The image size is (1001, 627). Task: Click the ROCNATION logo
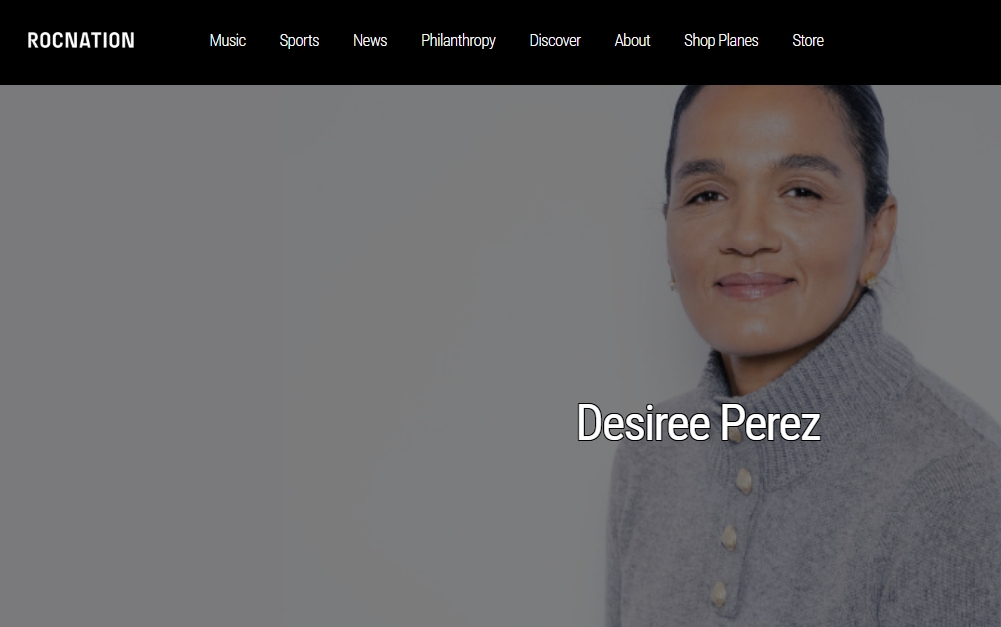coord(81,40)
